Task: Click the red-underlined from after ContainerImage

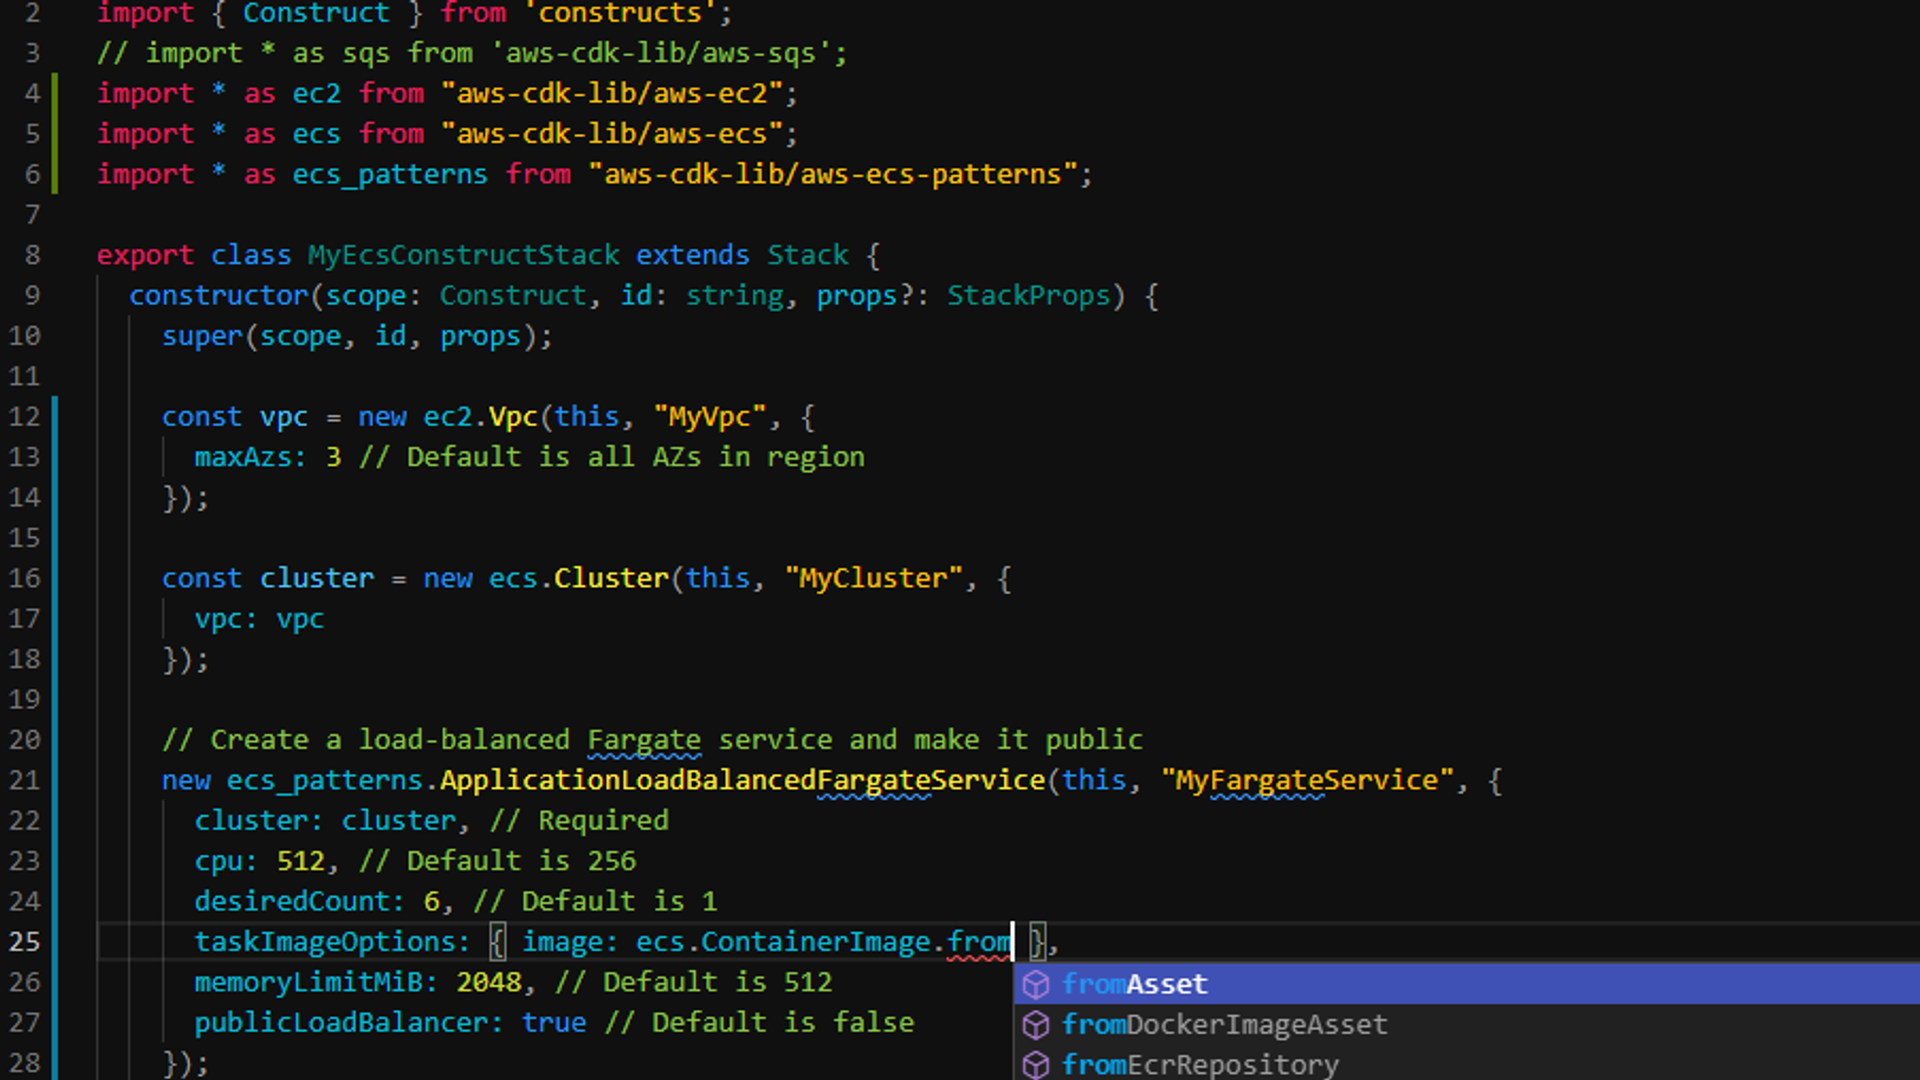Action: tap(979, 942)
